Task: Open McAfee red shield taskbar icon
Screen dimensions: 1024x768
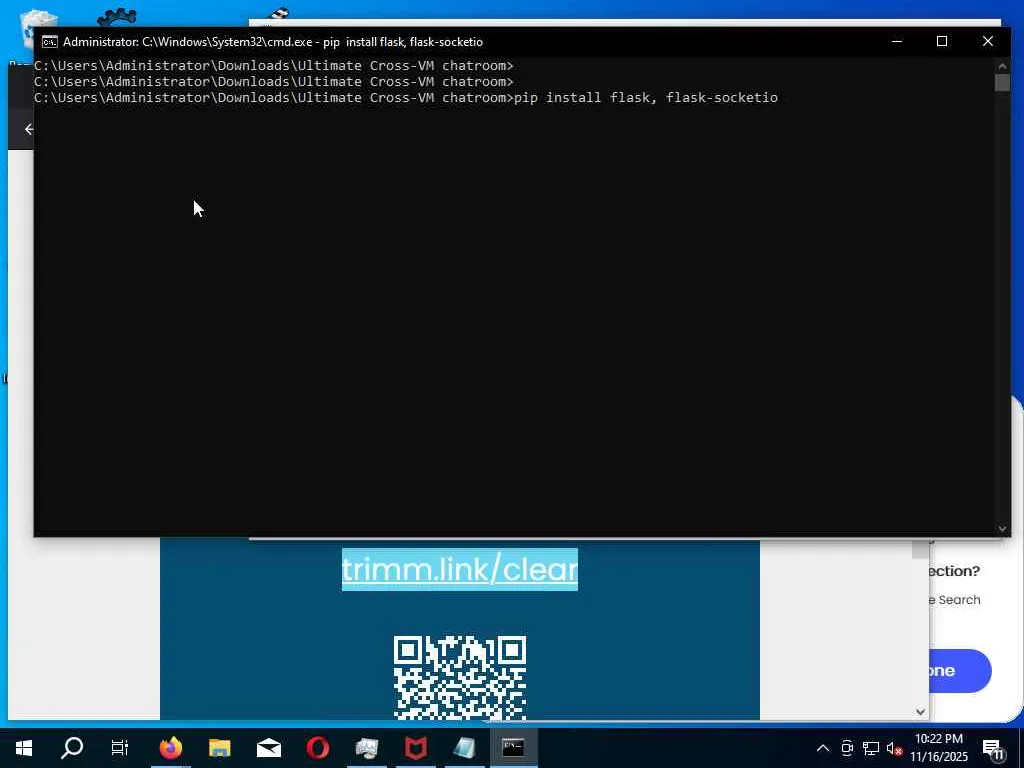Action: tap(416, 748)
